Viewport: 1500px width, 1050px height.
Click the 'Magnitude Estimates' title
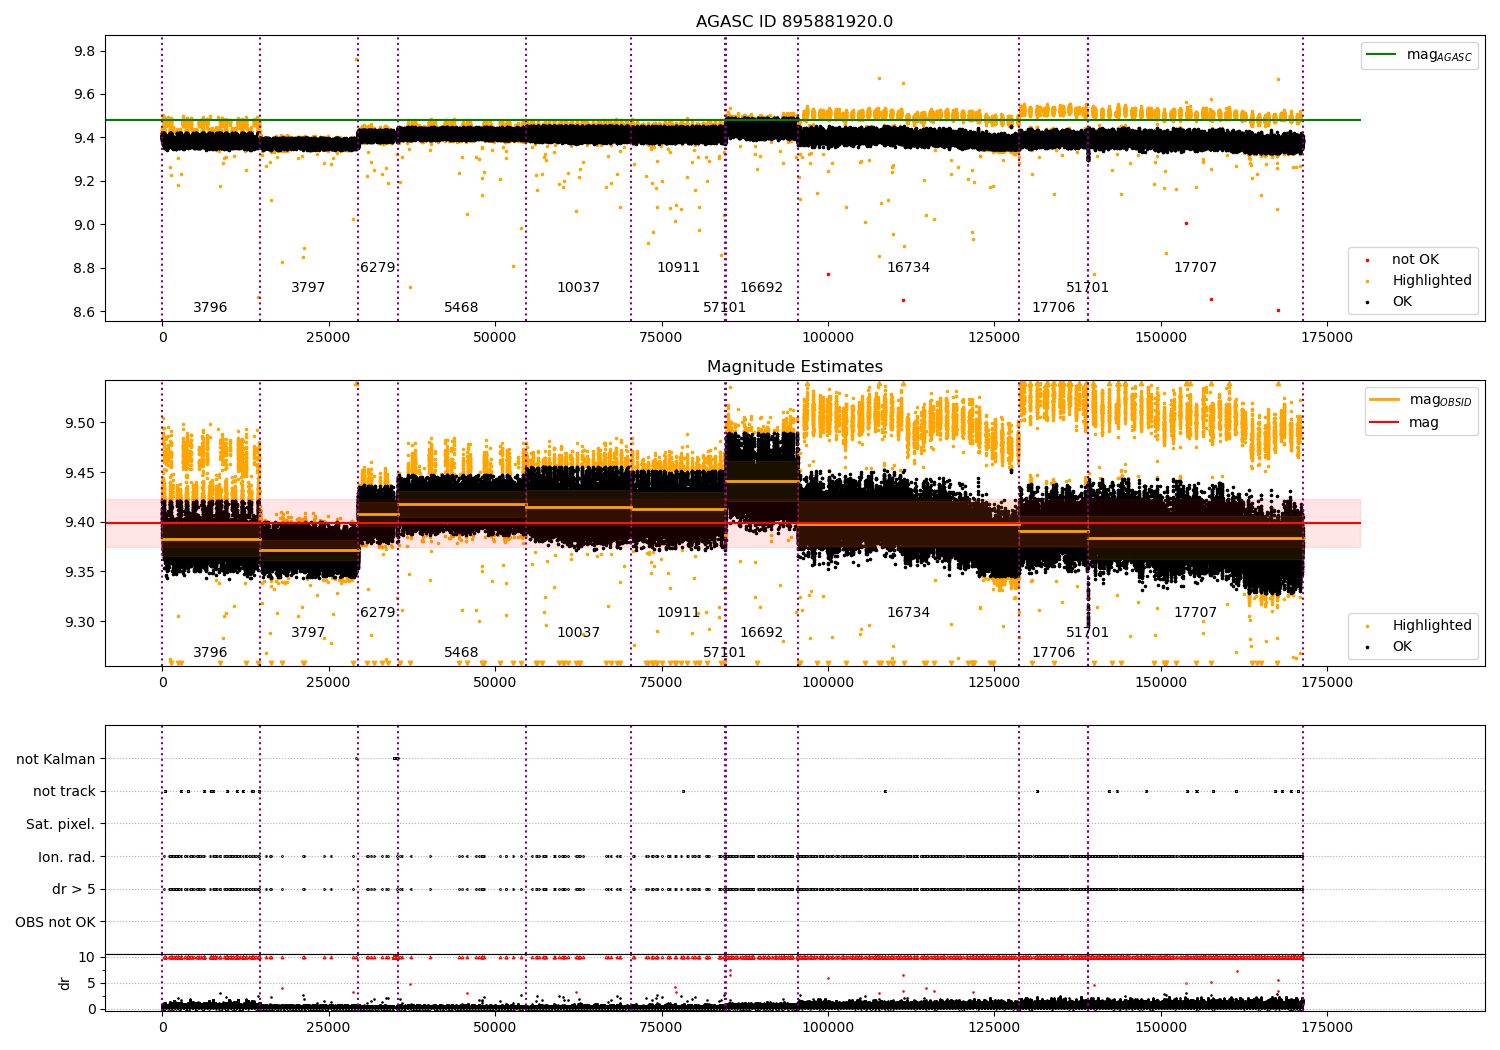[x=795, y=367]
